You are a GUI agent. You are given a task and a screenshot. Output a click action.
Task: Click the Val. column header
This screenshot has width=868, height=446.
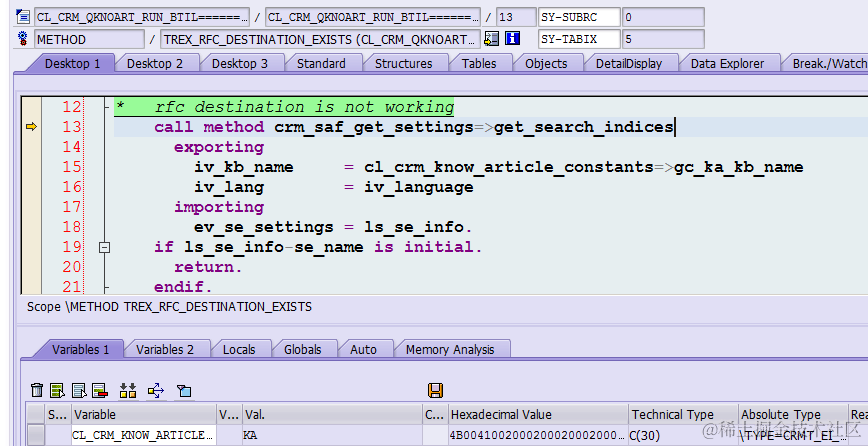pyautogui.click(x=332, y=414)
